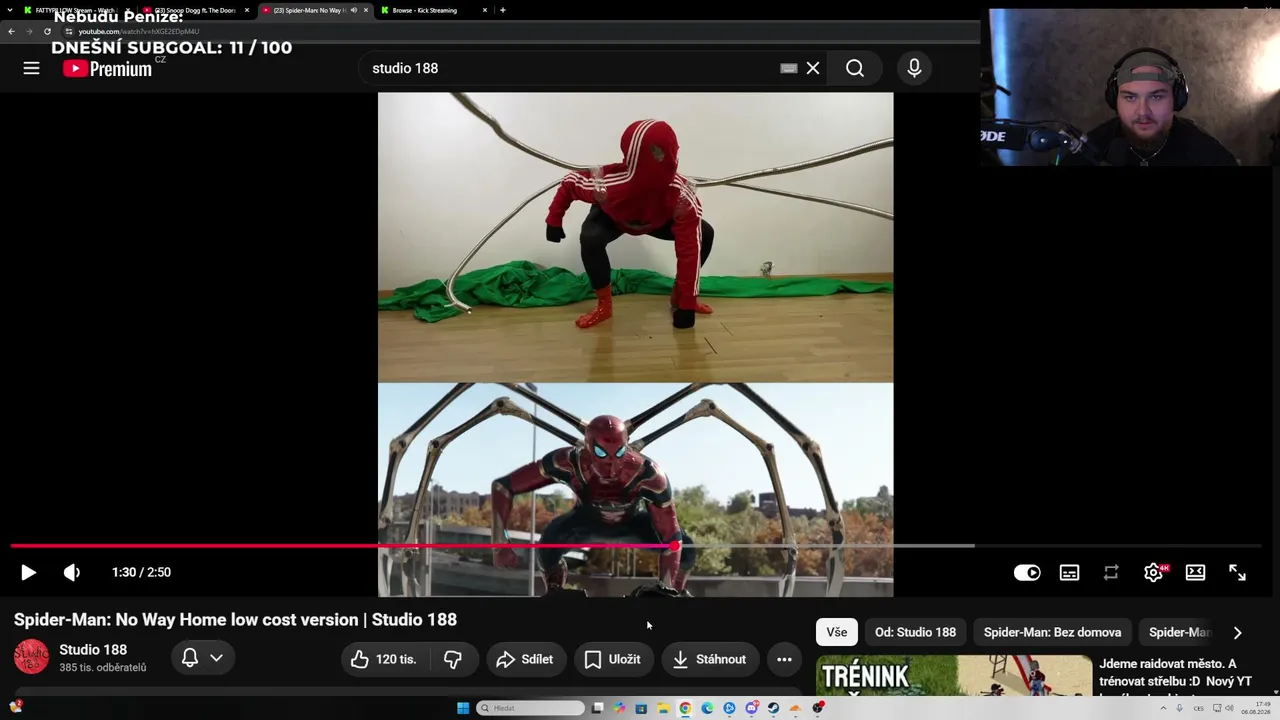Mute the Spider-Man tab via speaker icon
The width and height of the screenshot is (1280, 720).
353,10
